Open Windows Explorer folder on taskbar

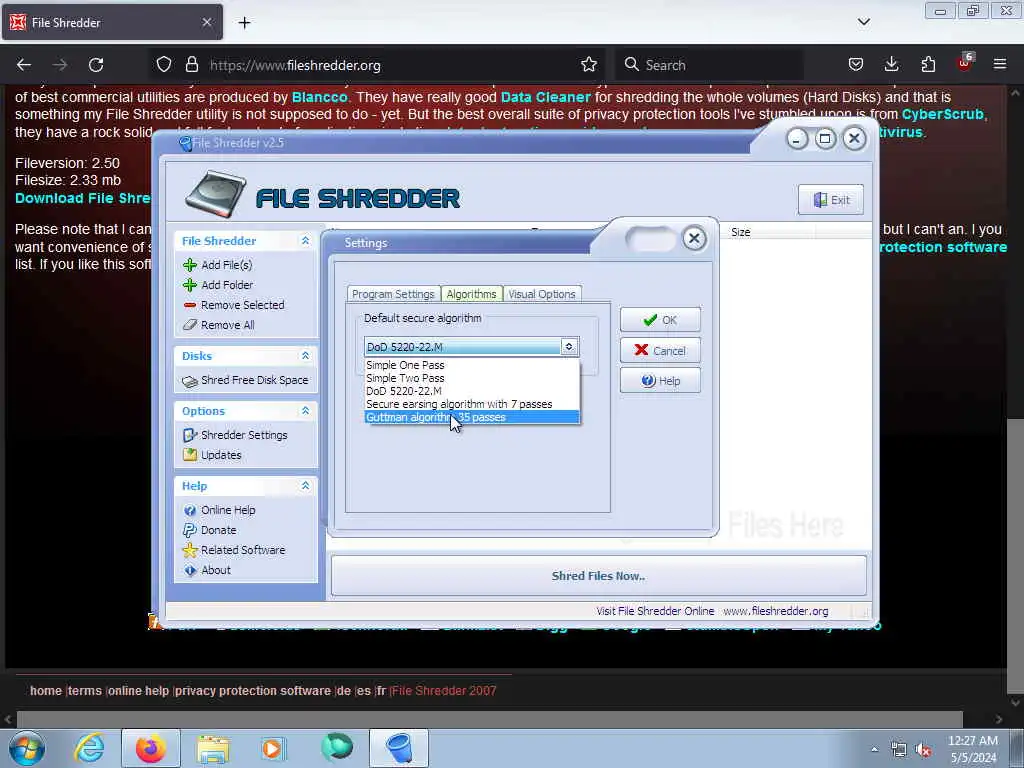(x=213, y=748)
